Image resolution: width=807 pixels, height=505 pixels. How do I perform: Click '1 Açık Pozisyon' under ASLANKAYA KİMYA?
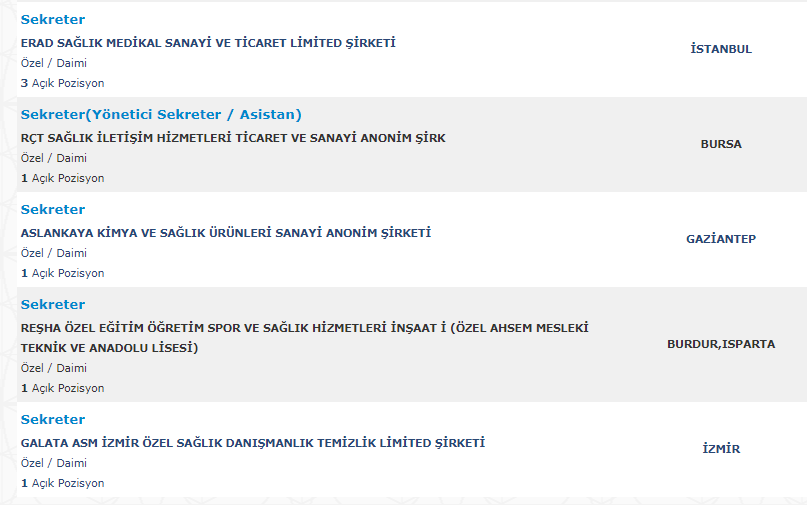coord(62,273)
